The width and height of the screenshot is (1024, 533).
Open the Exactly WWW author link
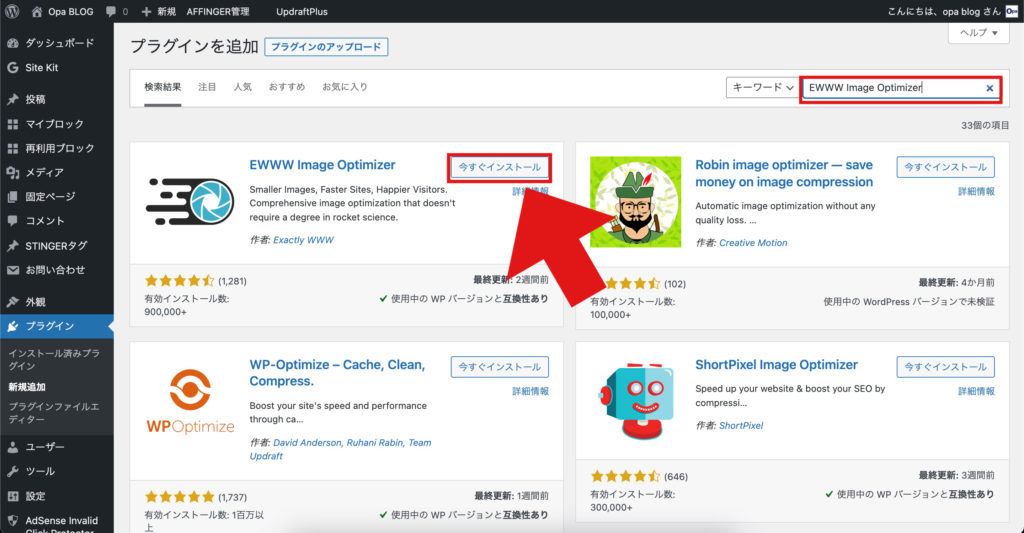(x=304, y=241)
